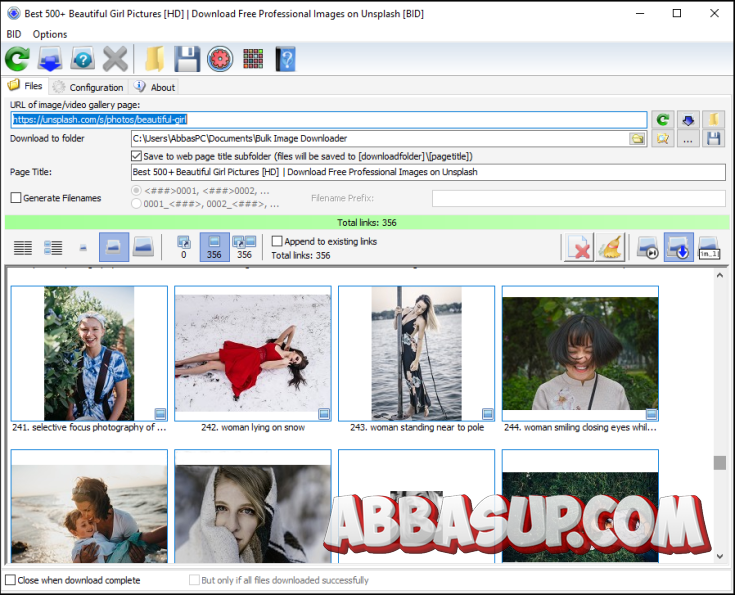
Task: Show embedded images filter showing 356 highlighted
Action: tap(214, 247)
